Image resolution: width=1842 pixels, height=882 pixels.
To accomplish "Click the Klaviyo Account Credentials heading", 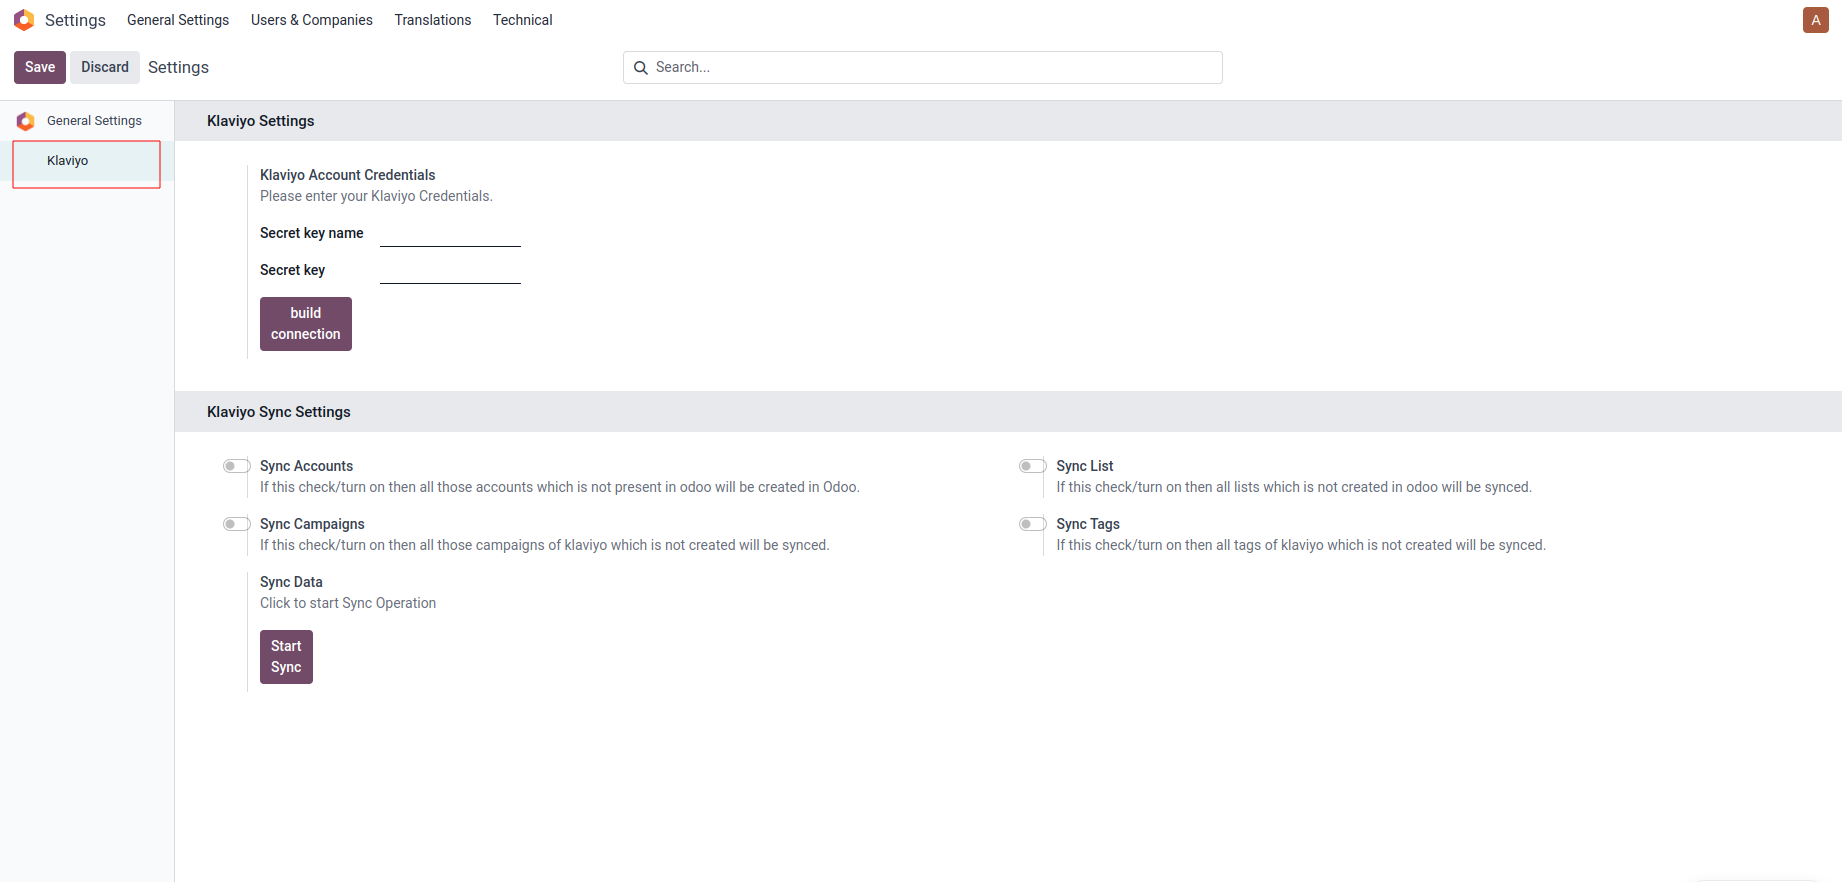I will coord(348,175).
